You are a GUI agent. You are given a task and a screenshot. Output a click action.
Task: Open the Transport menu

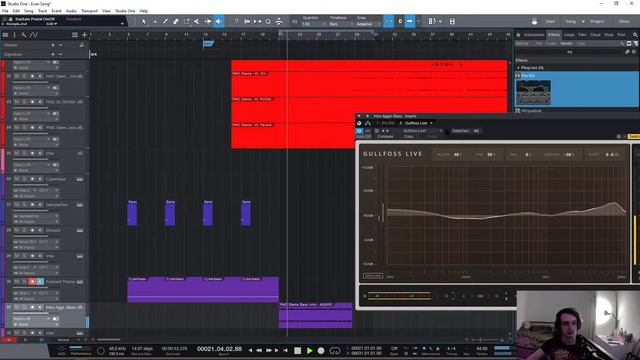89,11
